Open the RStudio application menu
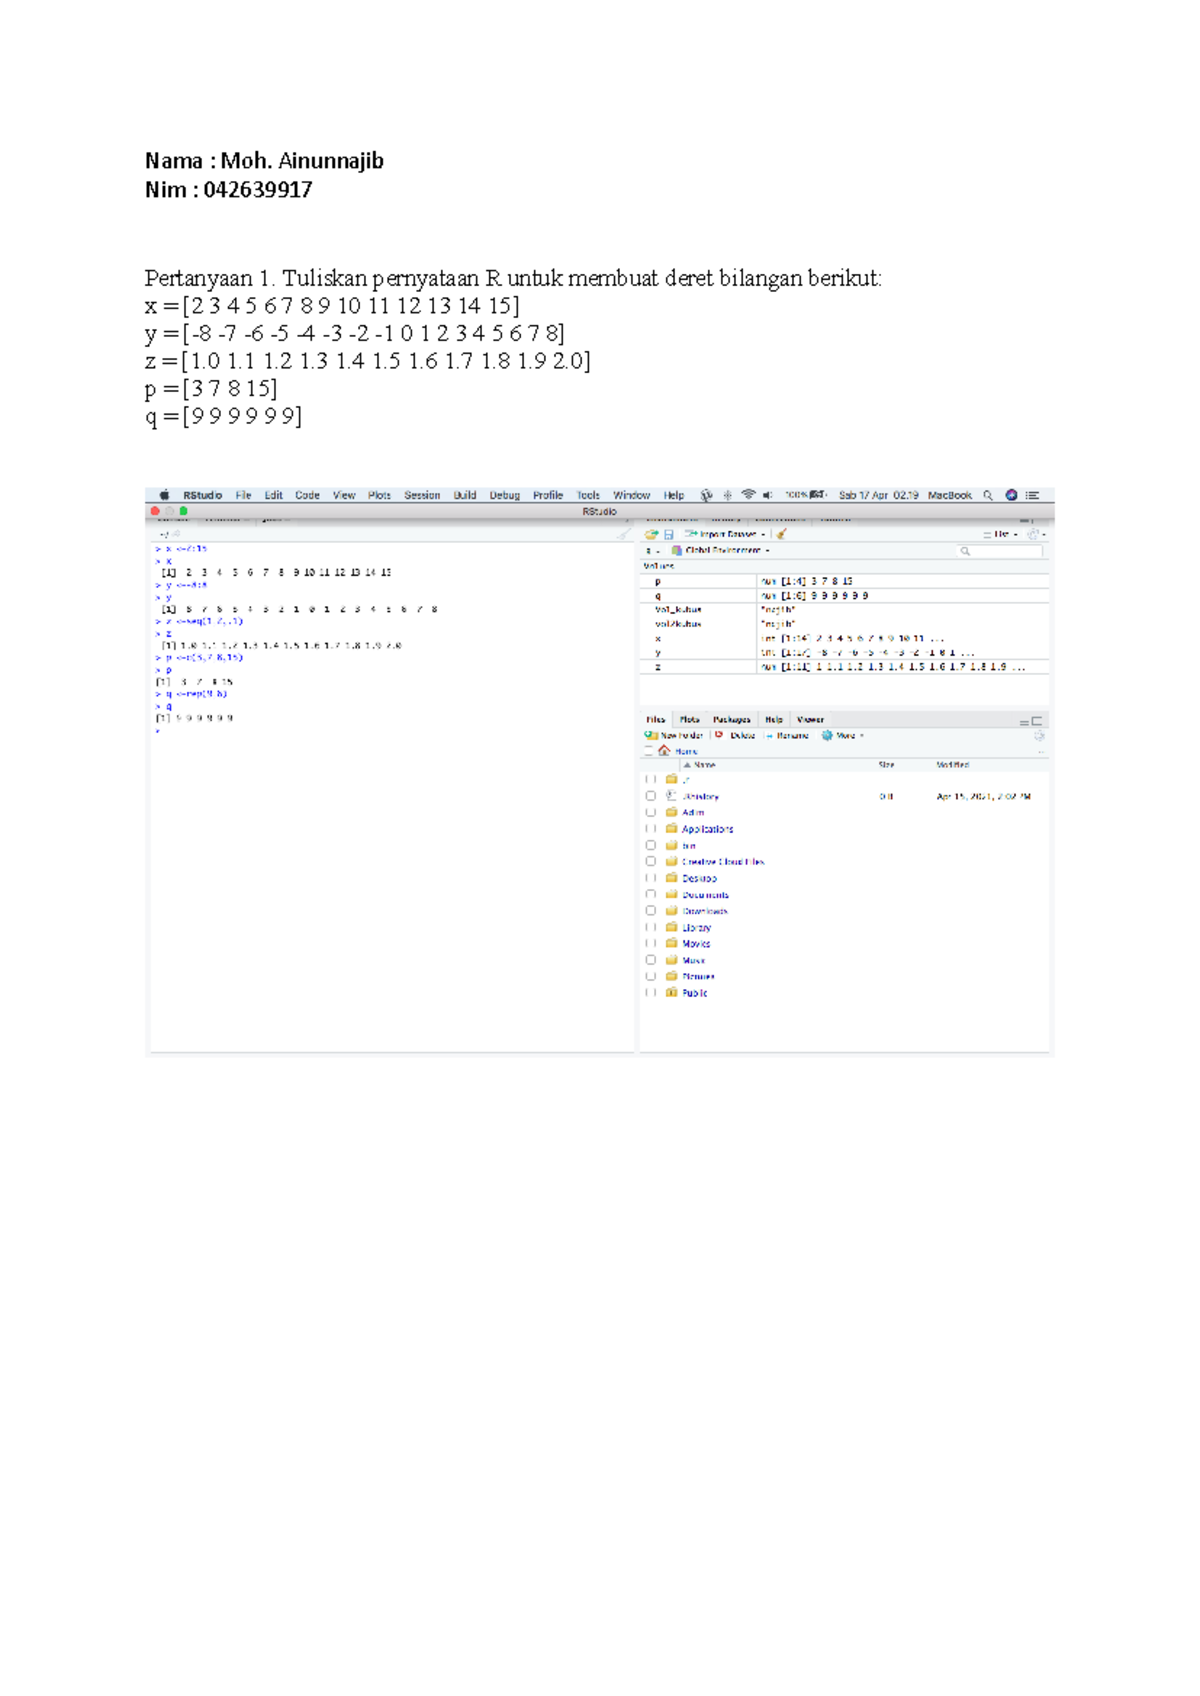This screenshot has width=1200, height=1696. point(202,495)
